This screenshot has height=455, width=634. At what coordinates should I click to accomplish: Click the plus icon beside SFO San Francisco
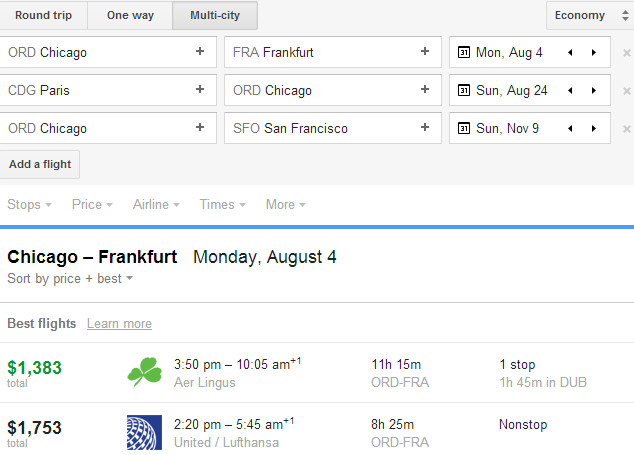point(425,128)
